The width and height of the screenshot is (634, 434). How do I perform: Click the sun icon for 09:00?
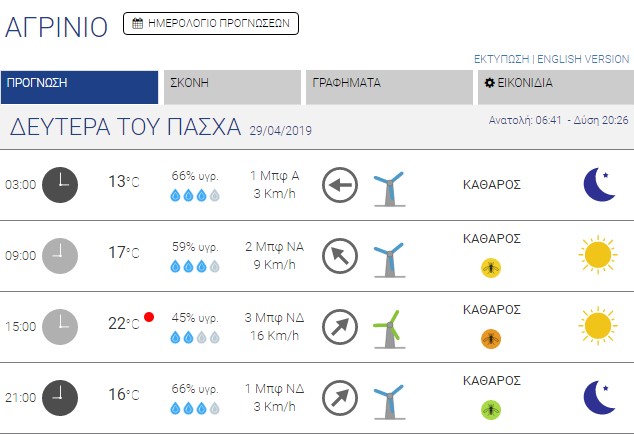(598, 256)
